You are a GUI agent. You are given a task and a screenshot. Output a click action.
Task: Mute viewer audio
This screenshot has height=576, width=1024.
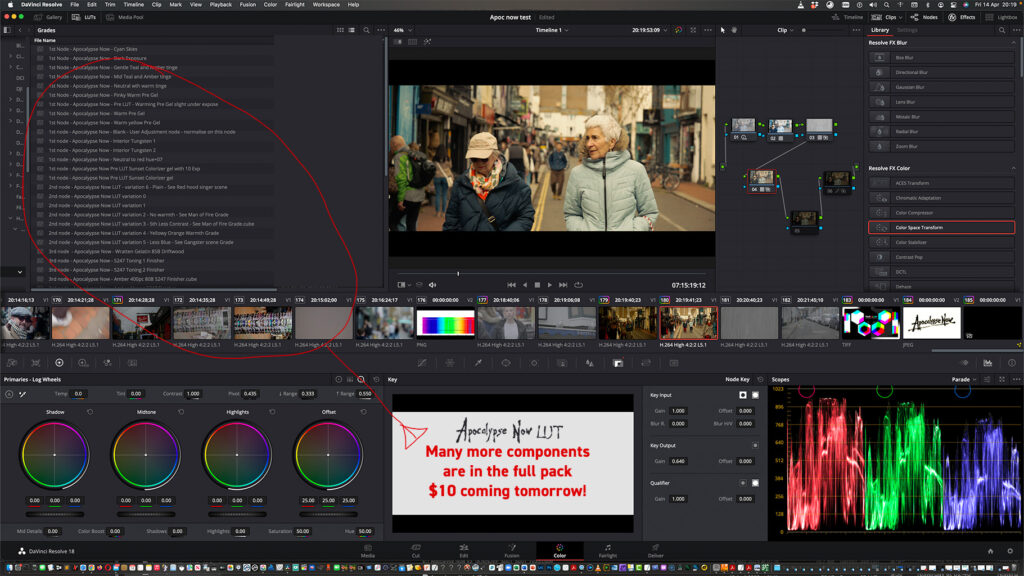coord(432,285)
